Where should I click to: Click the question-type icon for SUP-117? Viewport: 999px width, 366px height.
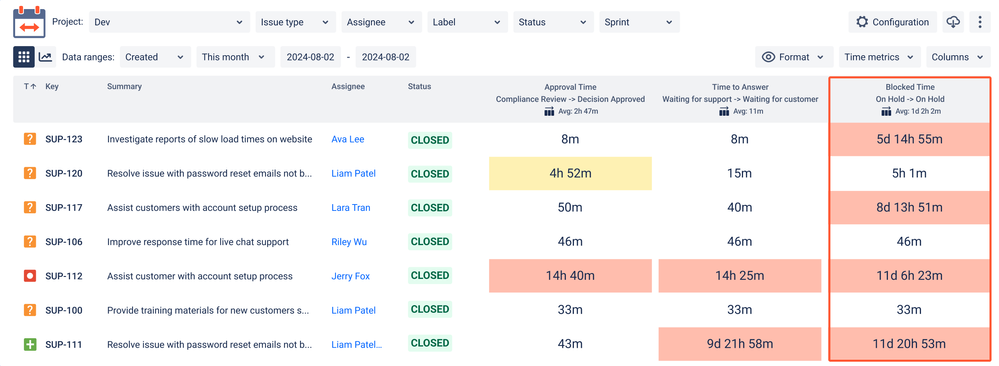pos(29,207)
